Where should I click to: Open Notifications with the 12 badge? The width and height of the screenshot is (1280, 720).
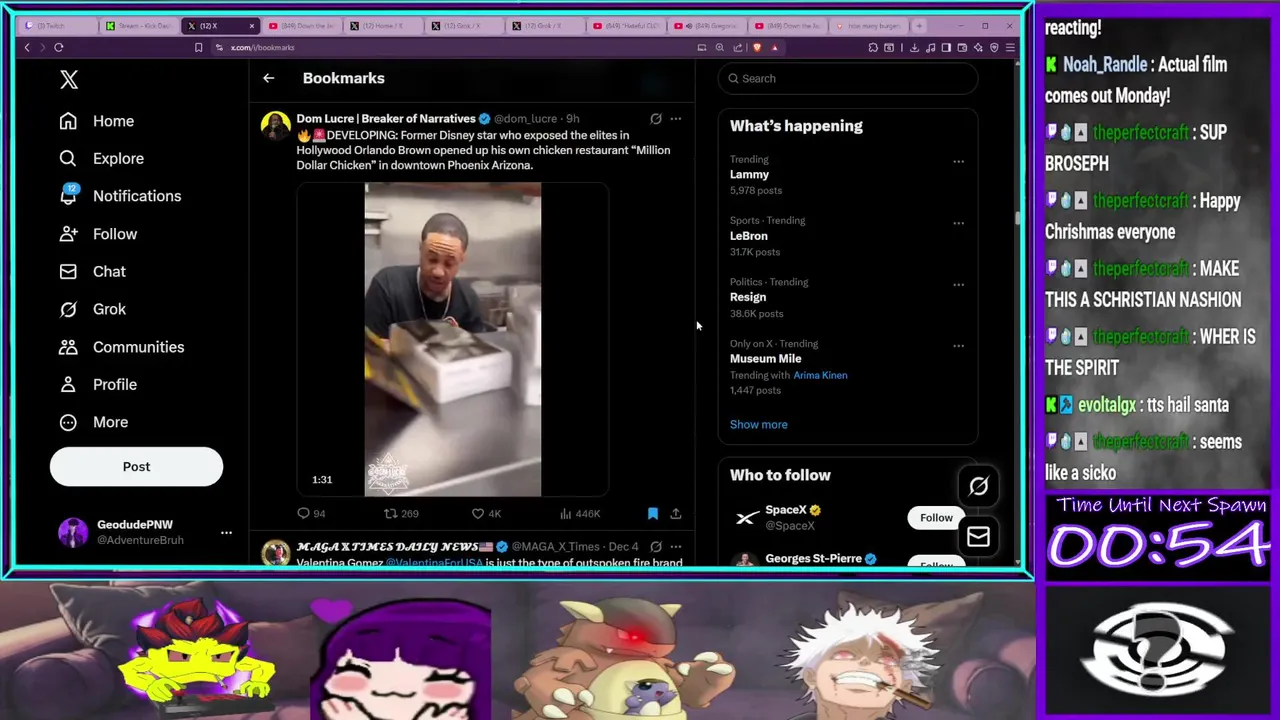pyautogui.click(x=120, y=196)
